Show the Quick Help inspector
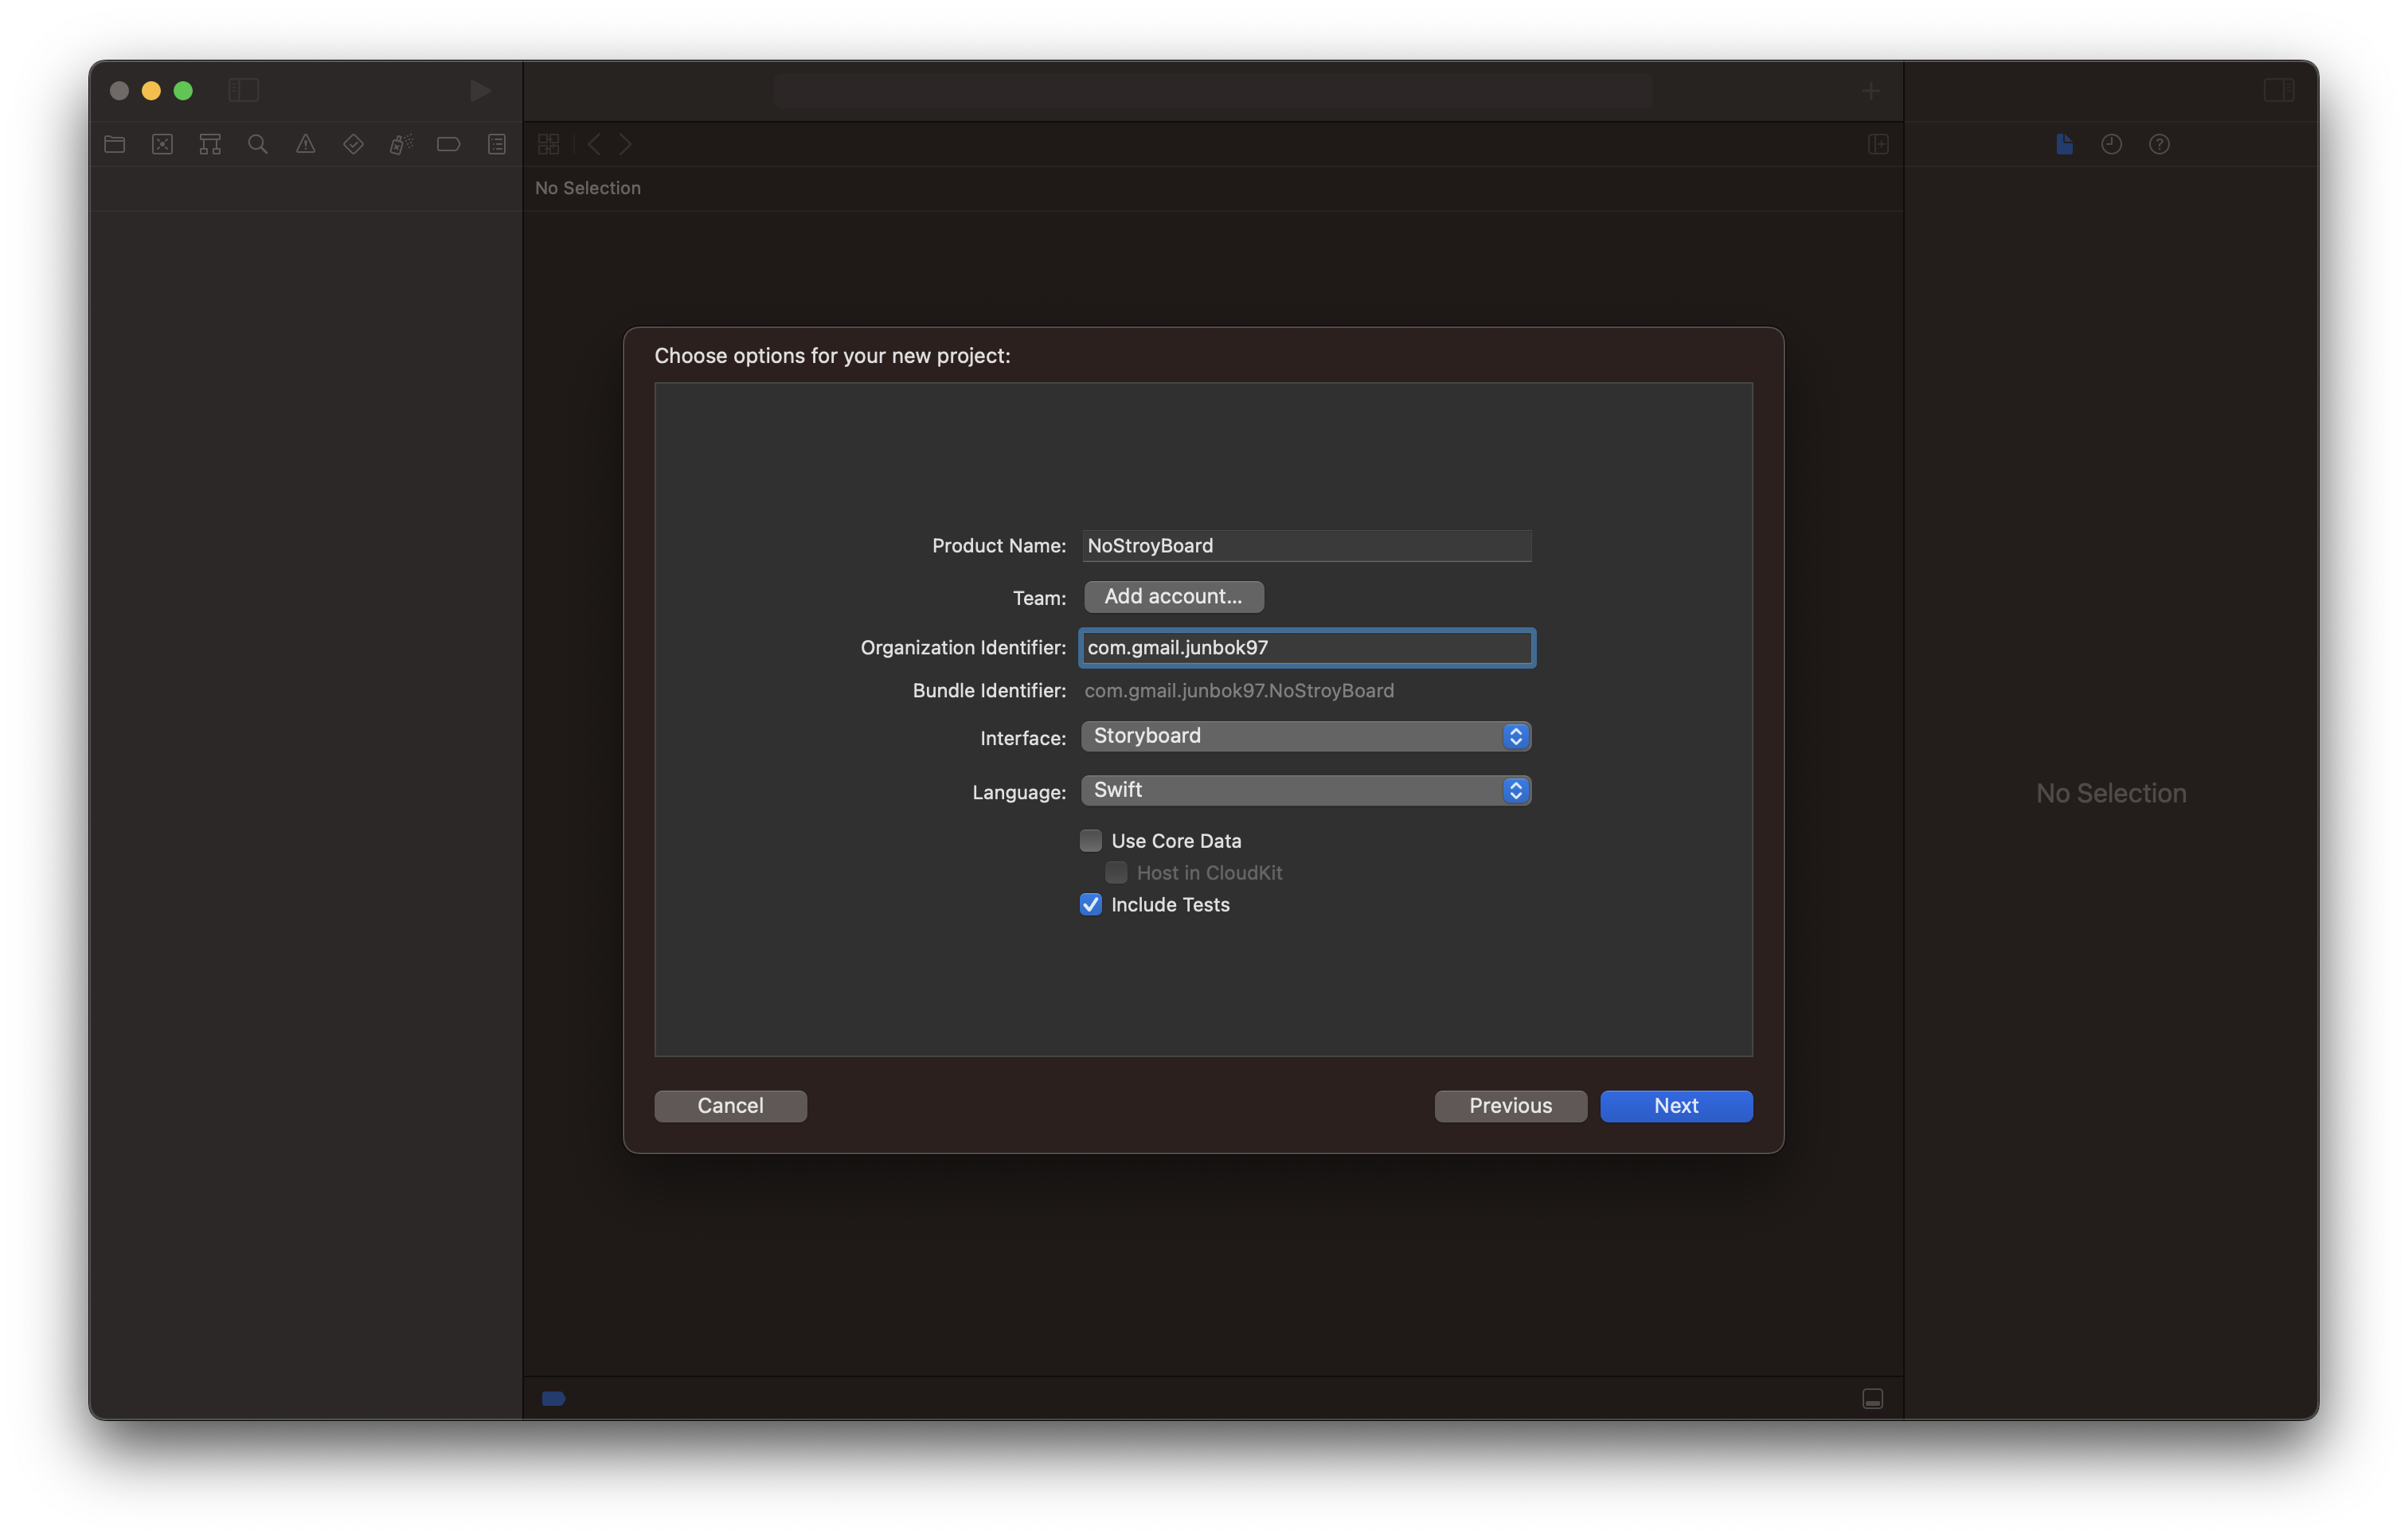Viewport: 2408px width, 1538px height. coord(2159,144)
